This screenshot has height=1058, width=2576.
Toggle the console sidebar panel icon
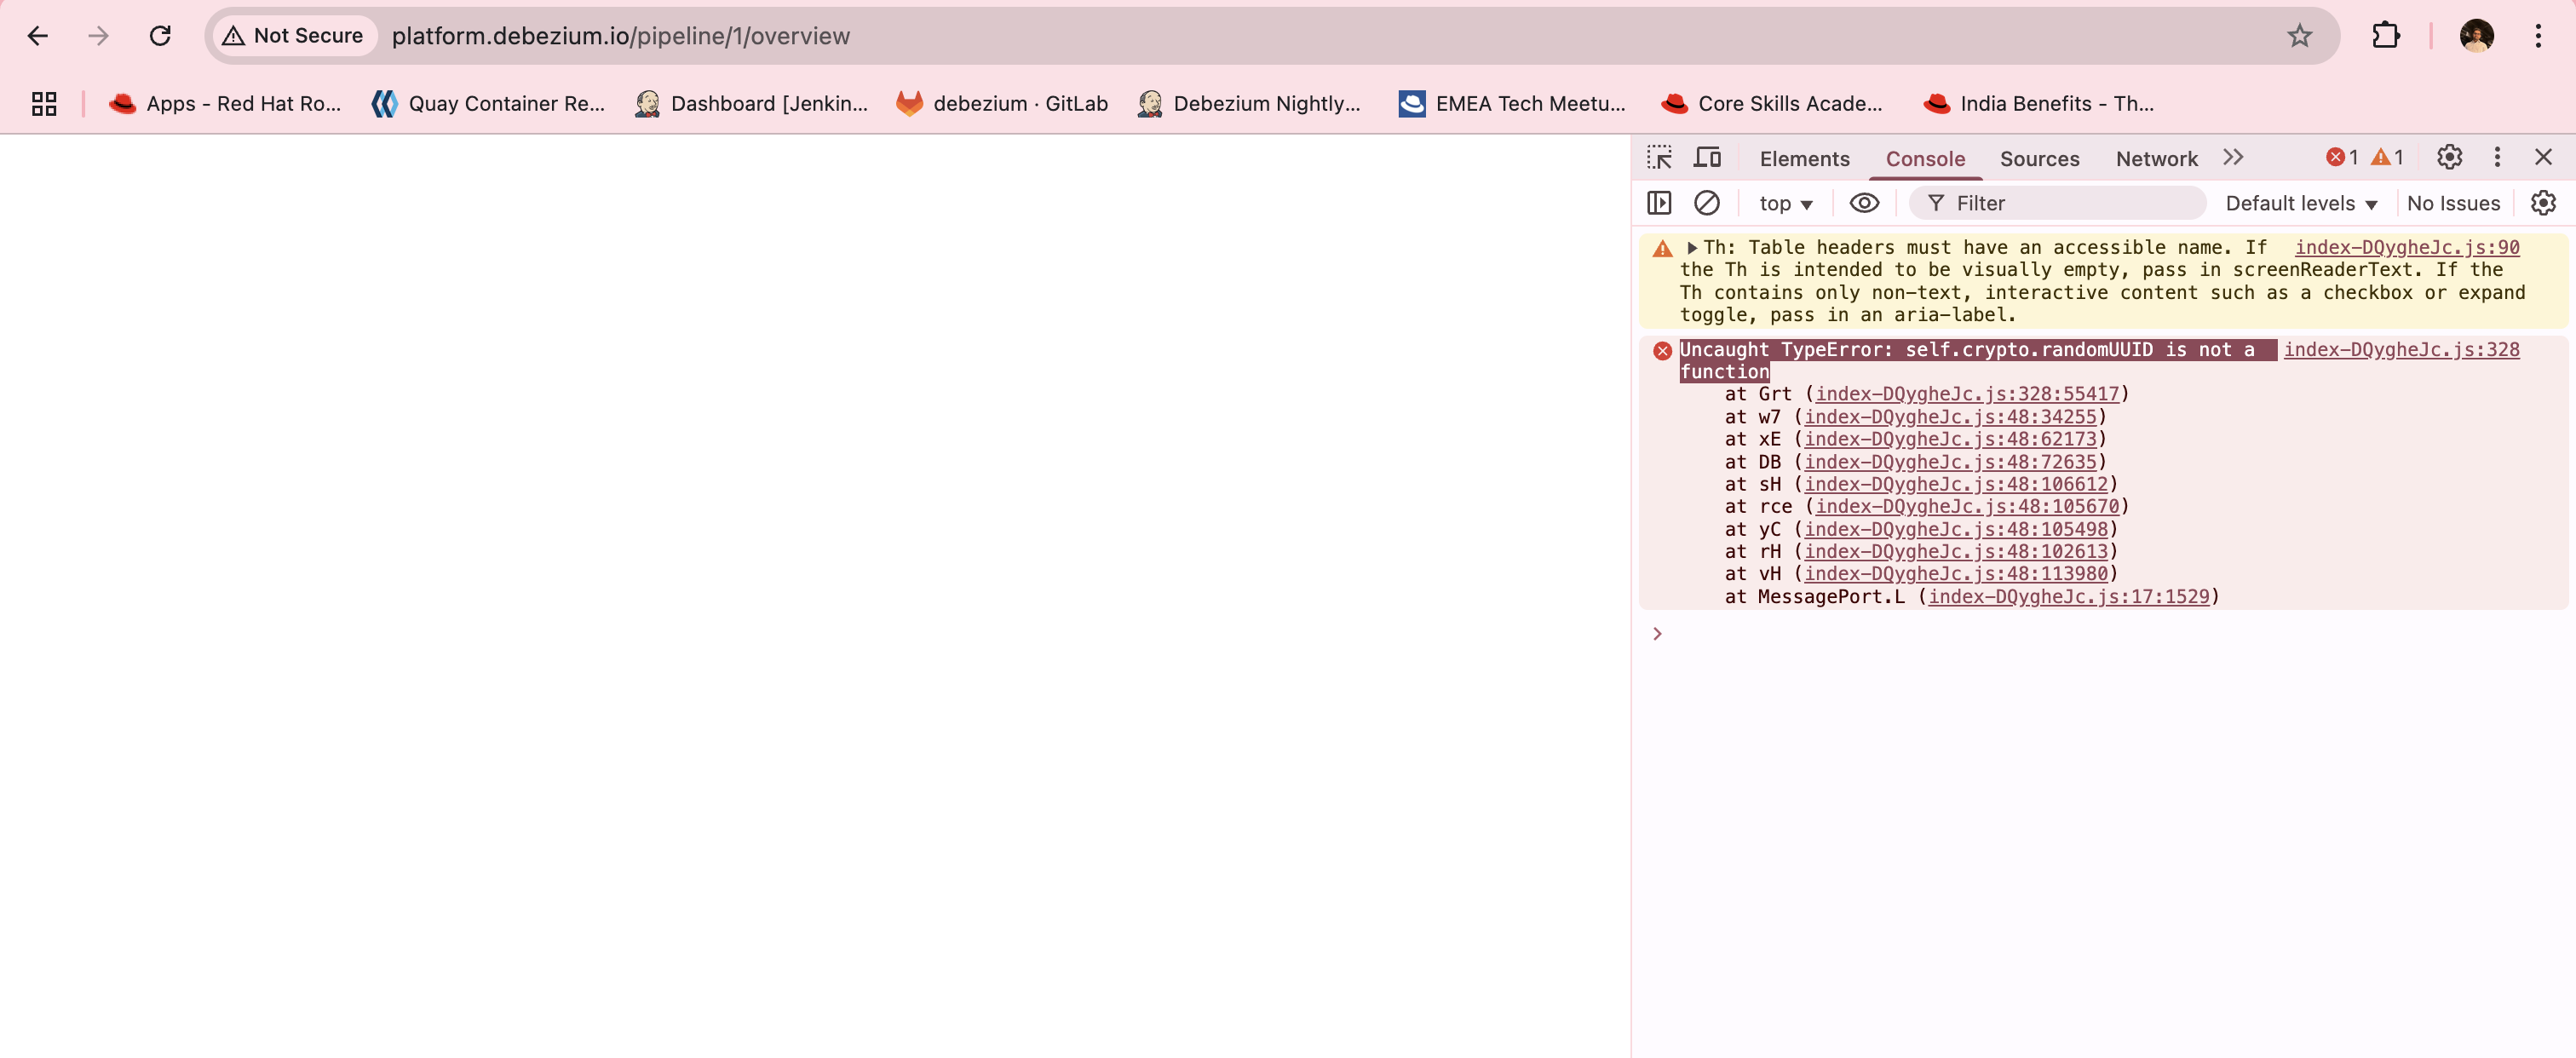(x=1659, y=203)
